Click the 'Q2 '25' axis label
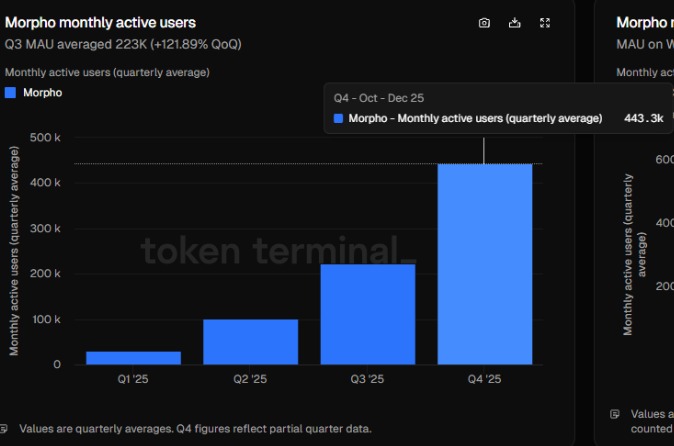Viewport: 674px width, 446px height. click(250, 379)
